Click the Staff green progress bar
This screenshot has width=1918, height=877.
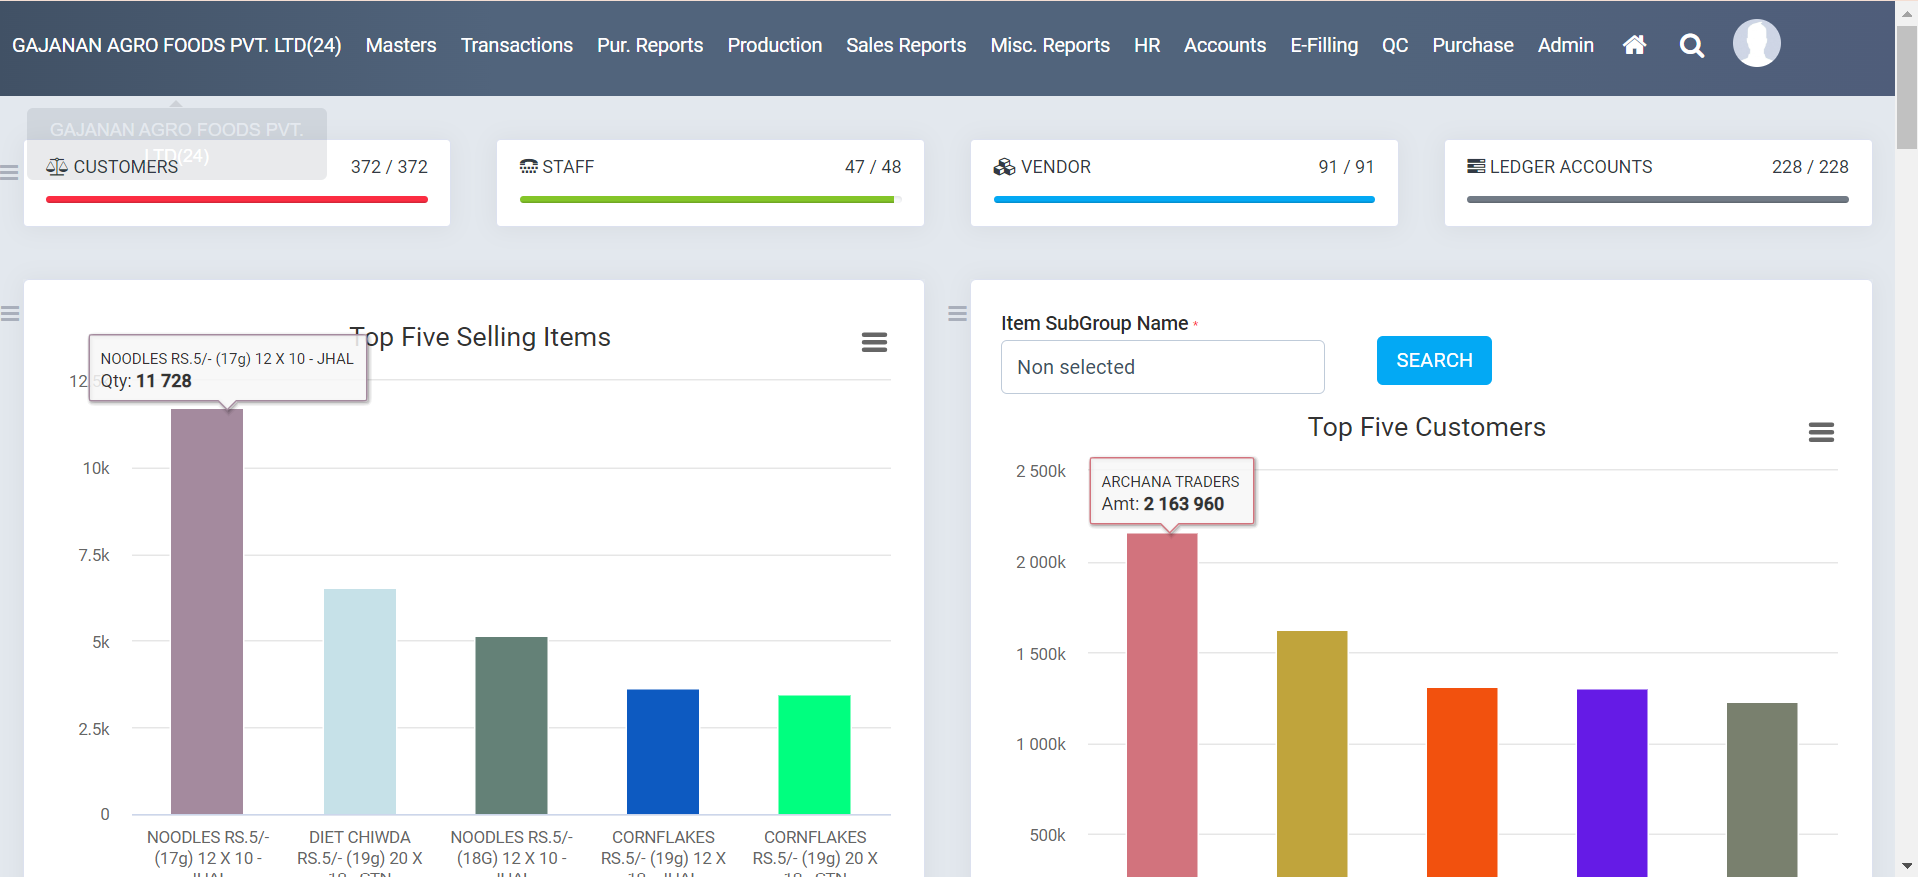tap(706, 200)
